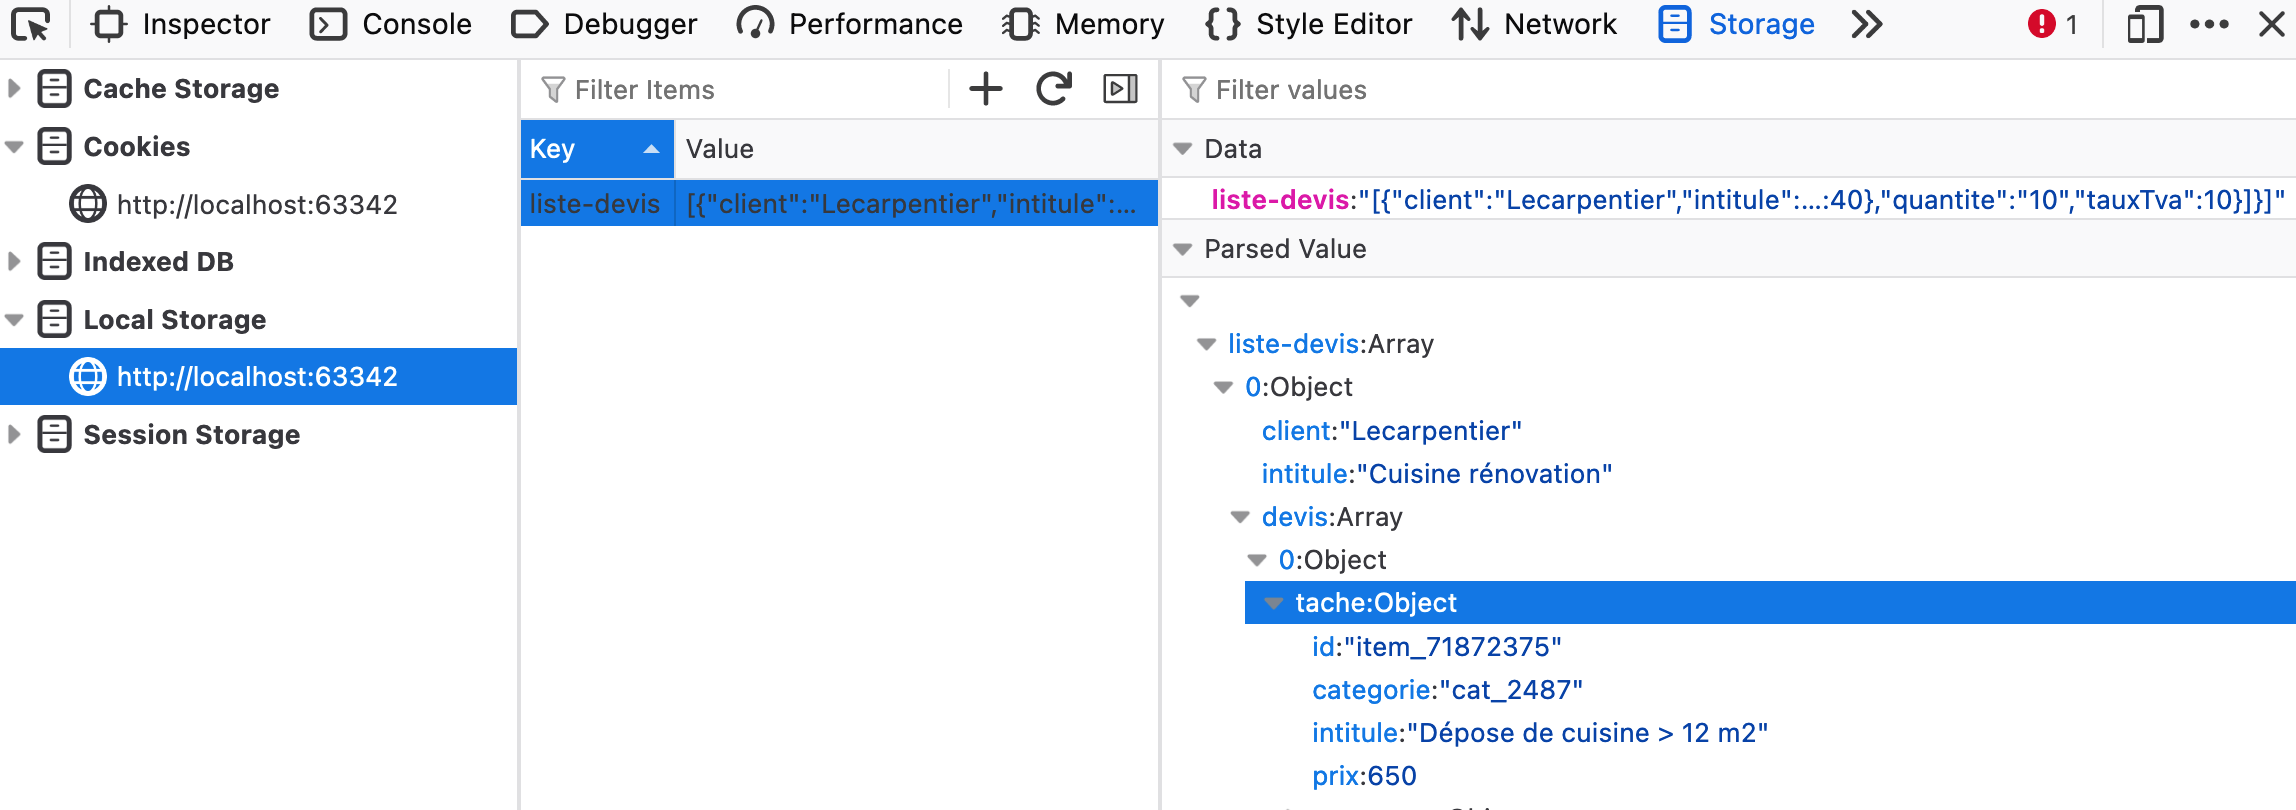Screen dimensions: 2296x810
Task: Expand the Cache Storage tree node
Action: [15, 89]
